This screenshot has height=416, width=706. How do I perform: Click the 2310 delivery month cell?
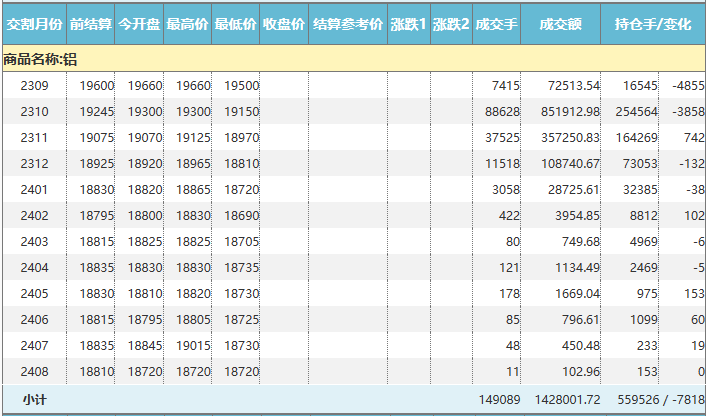pyautogui.click(x=34, y=111)
